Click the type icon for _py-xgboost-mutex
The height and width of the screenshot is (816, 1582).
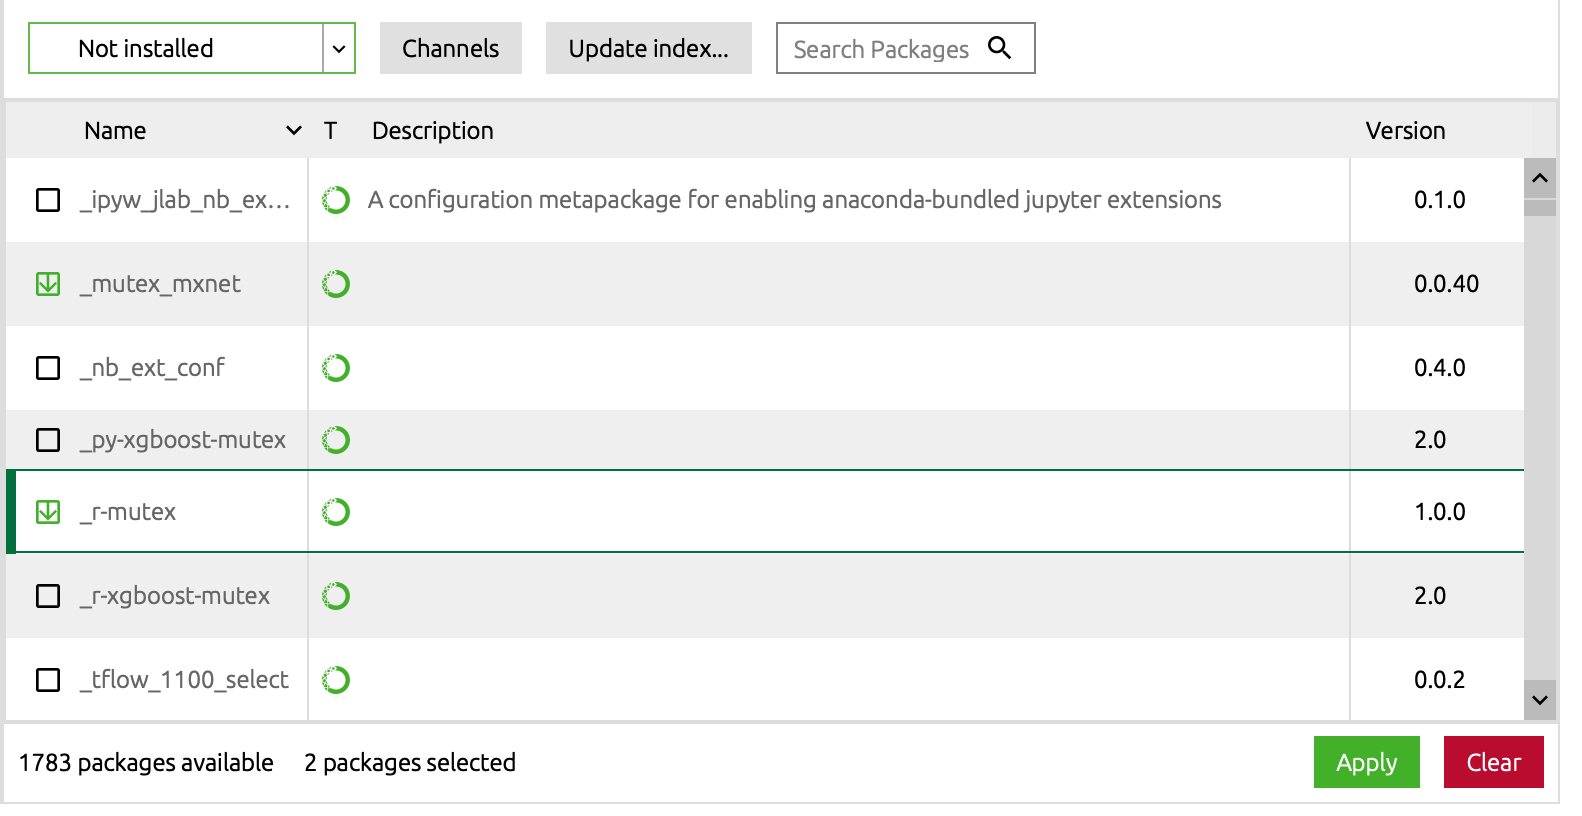[x=336, y=440]
